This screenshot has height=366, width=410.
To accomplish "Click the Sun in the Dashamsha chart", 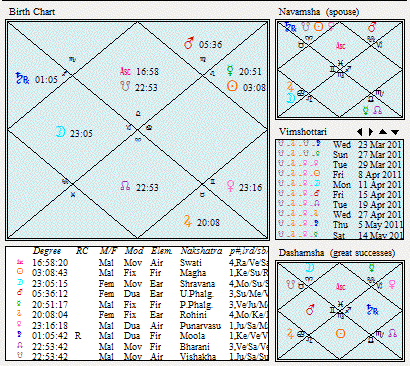I will pyautogui.click(x=340, y=334).
